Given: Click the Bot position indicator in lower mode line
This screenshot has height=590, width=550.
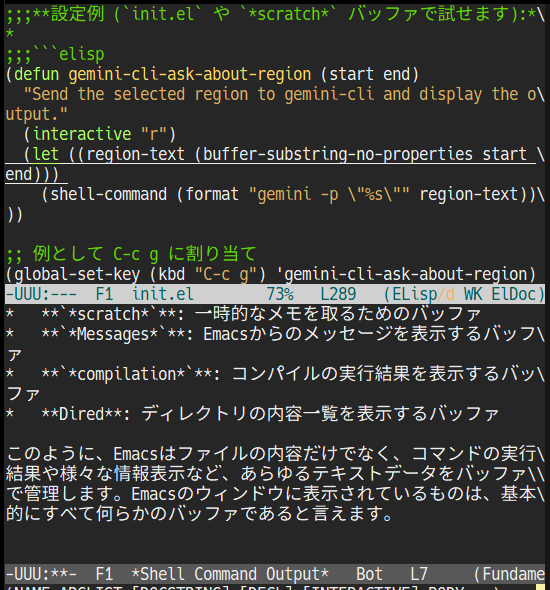Looking at the screenshot, I should (369, 574).
